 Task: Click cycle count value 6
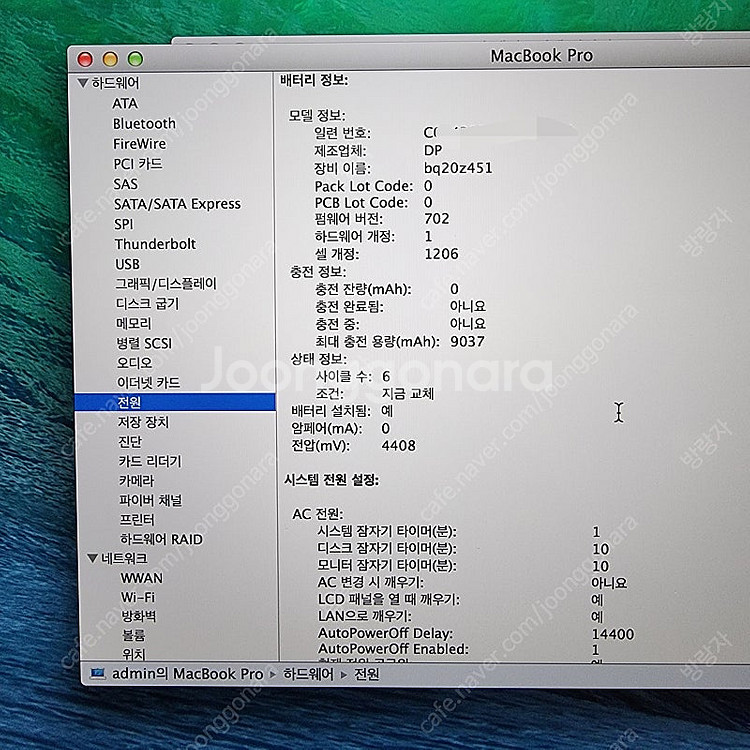pyautogui.click(x=386, y=376)
